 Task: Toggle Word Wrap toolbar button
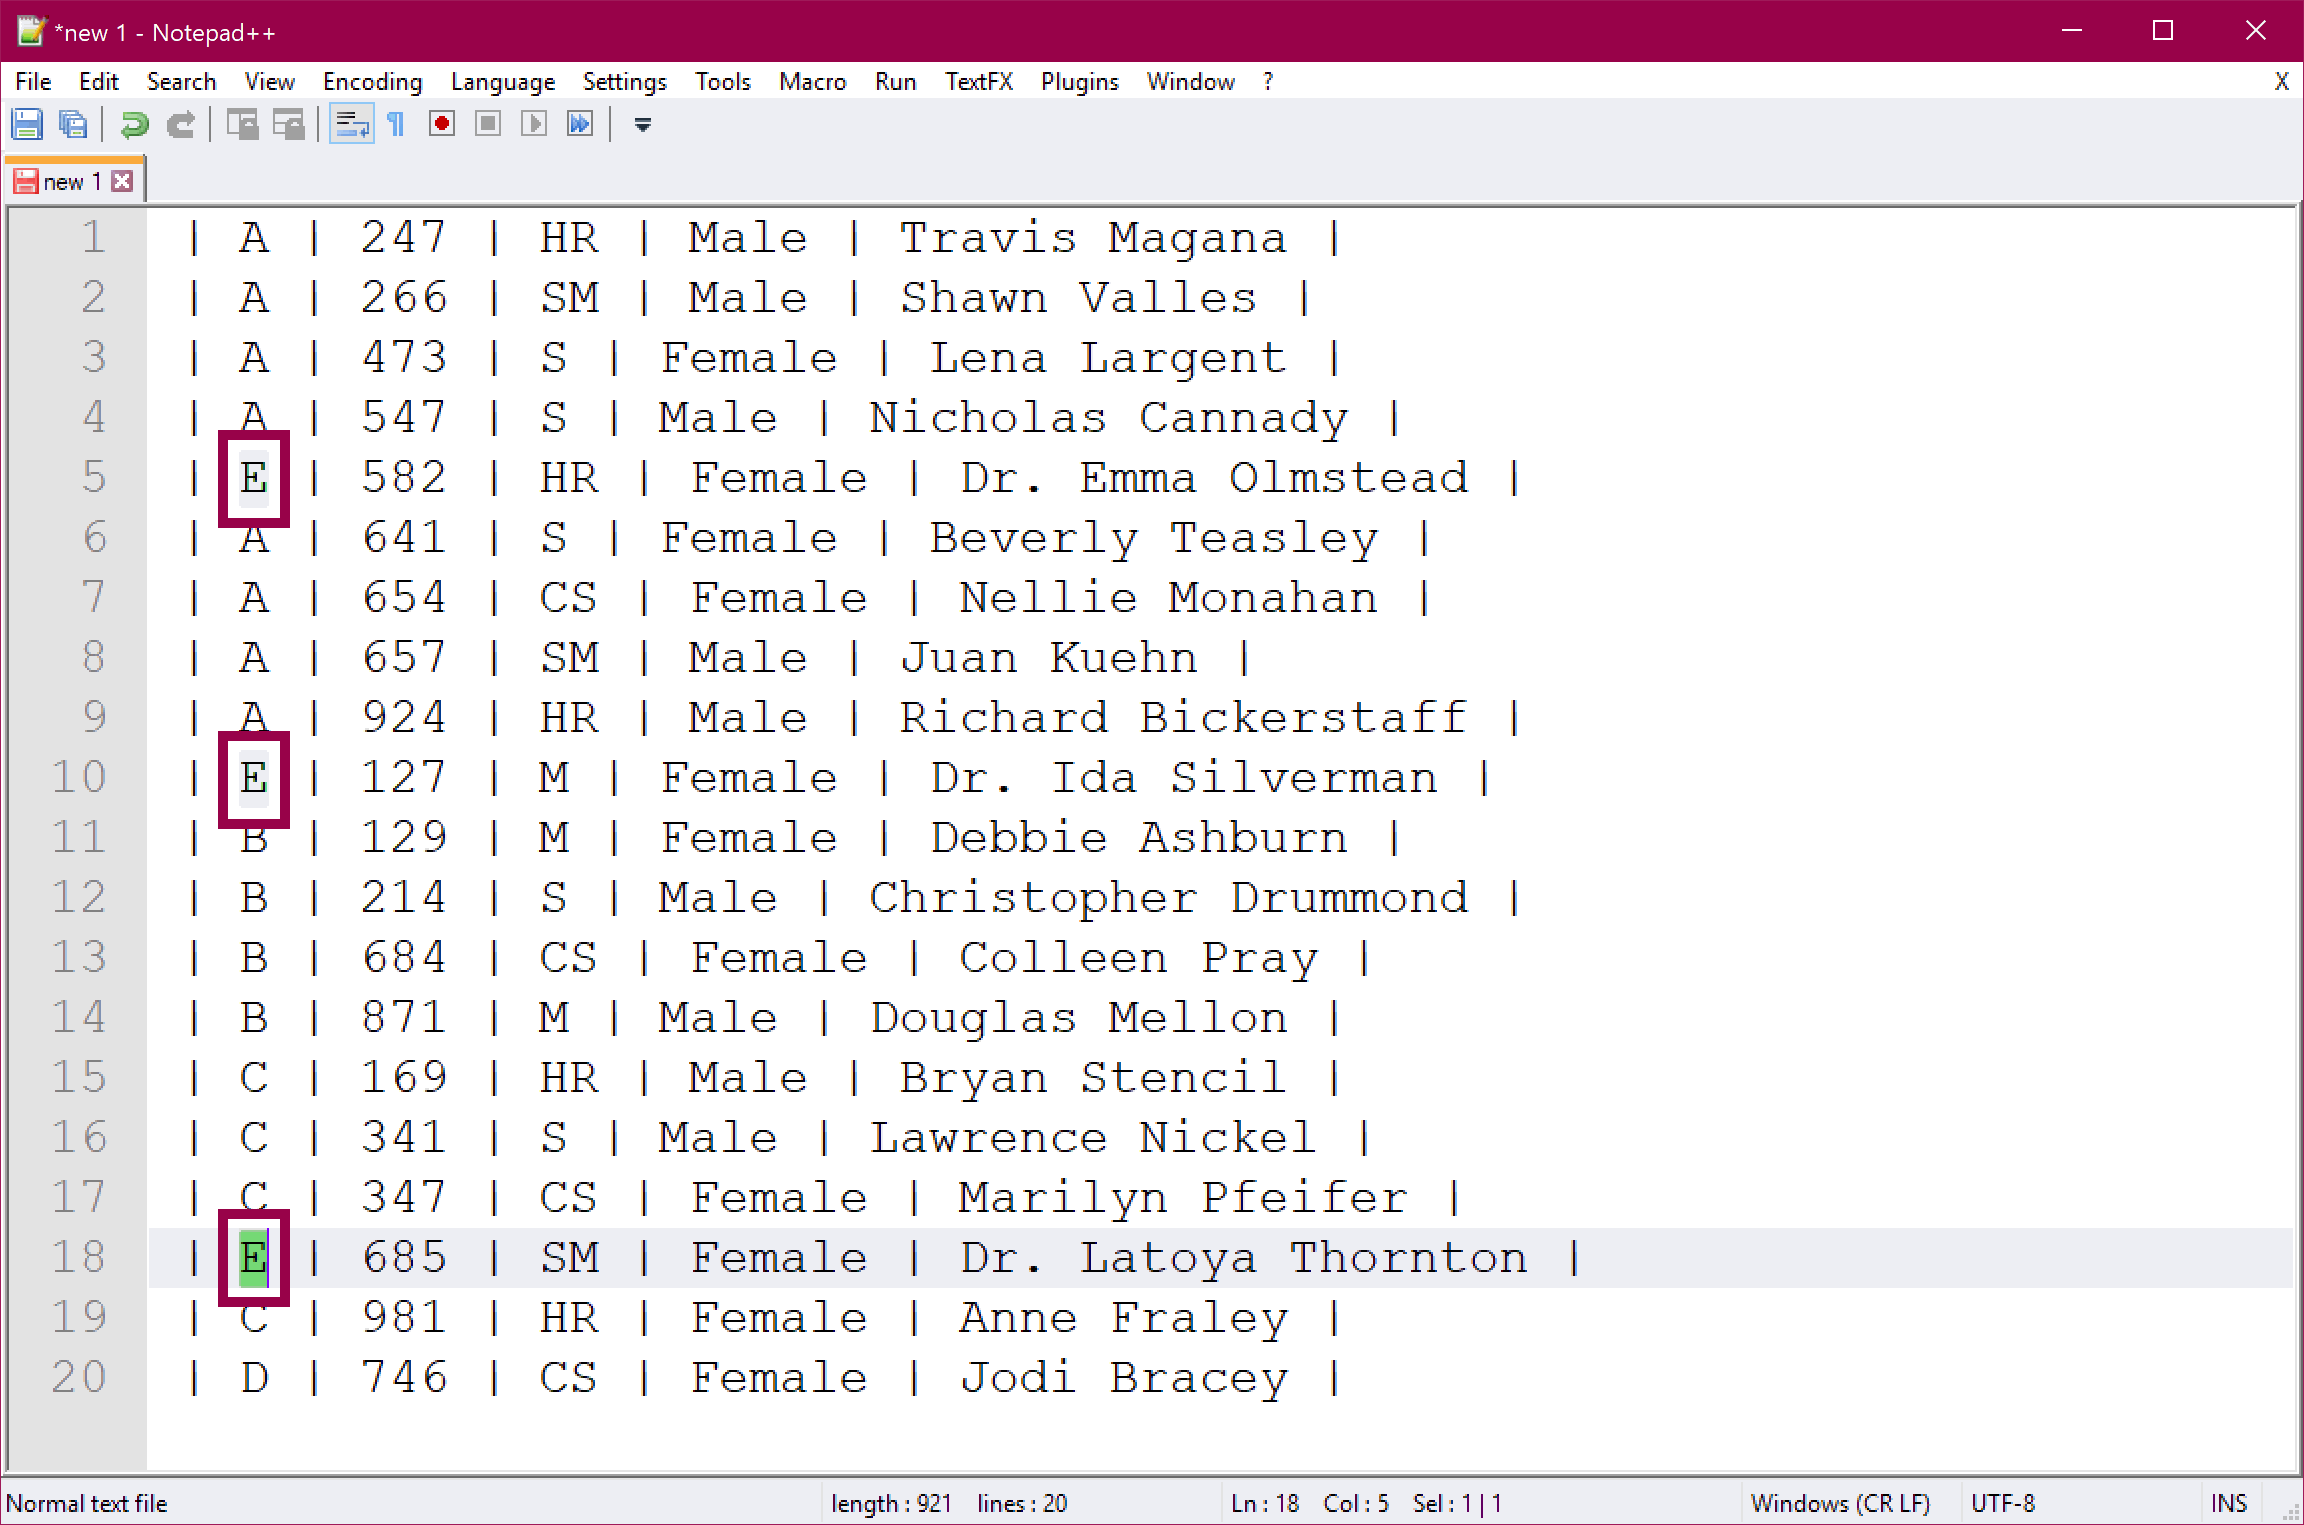[351, 124]
